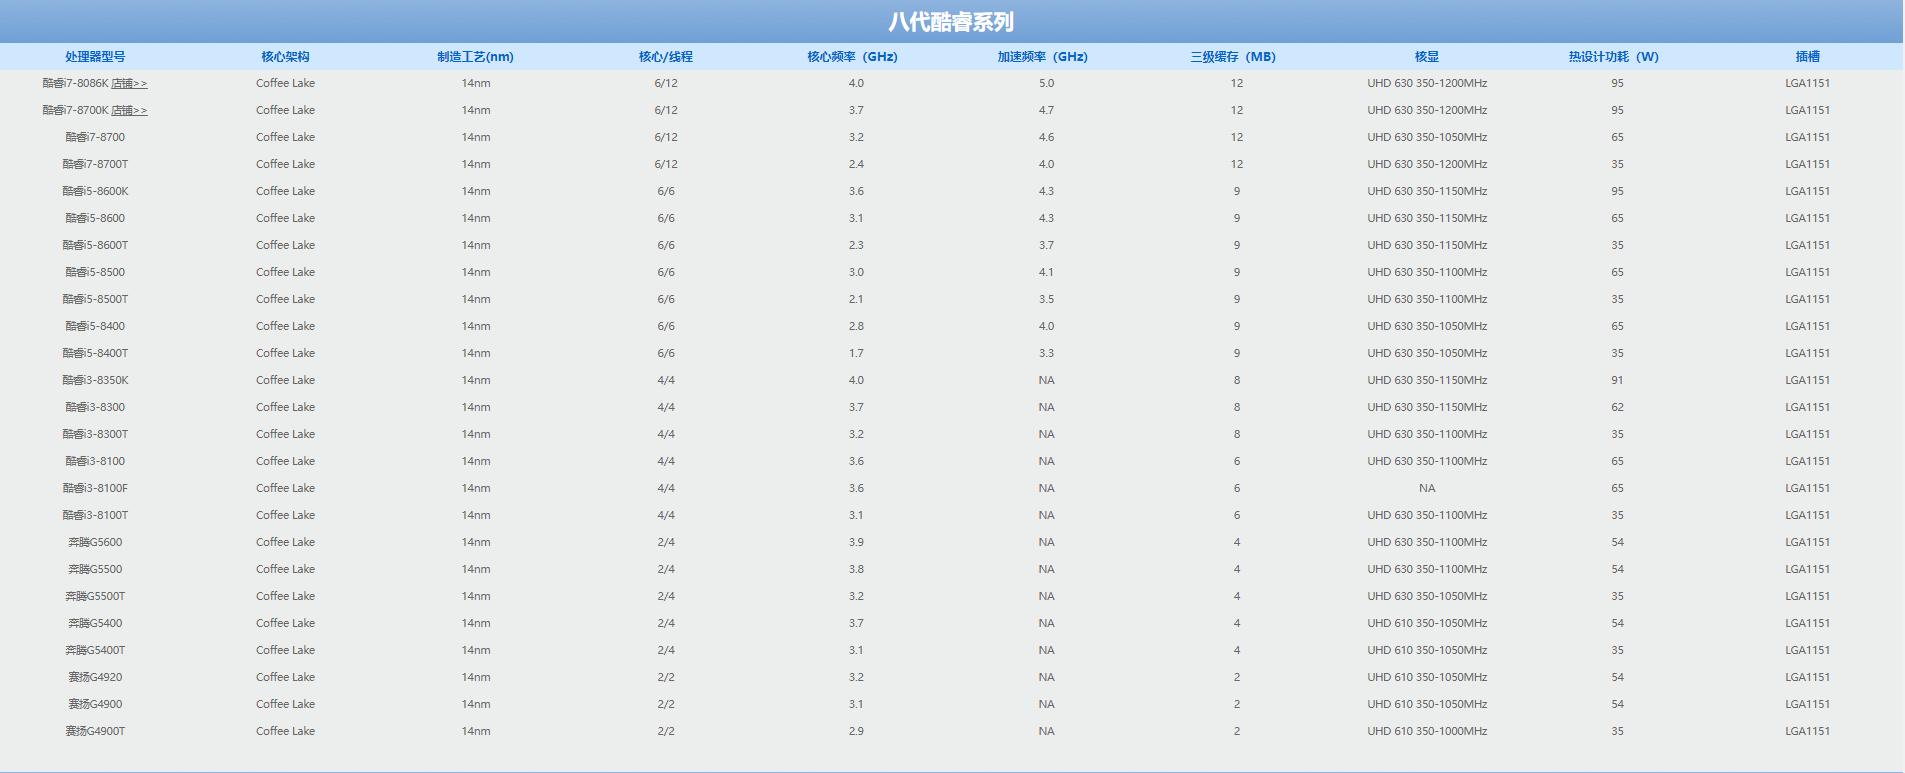Viewport: 1905px width, 773px height.
Task: Click the 4.6 boost frequency value
Action: [x=1046, y=137]
